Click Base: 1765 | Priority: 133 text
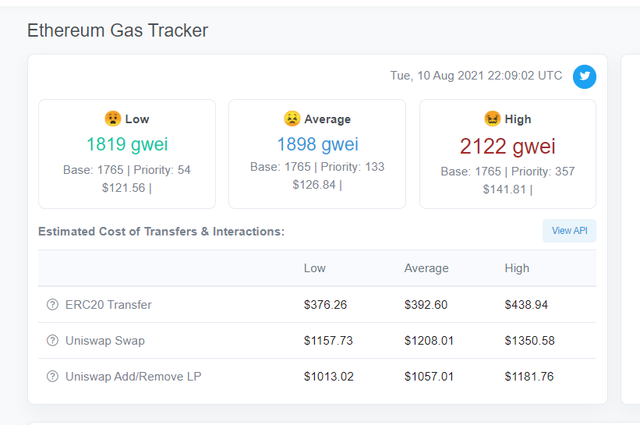This screenshot has width=640, height=425. point(317,167)
